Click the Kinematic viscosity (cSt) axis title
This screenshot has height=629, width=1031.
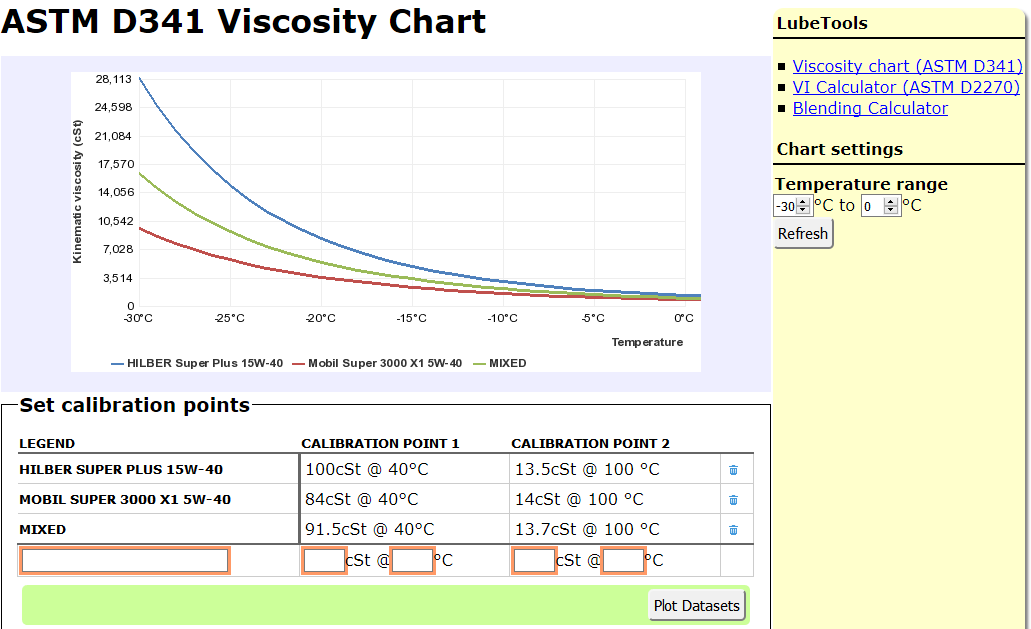pos(78,191)
